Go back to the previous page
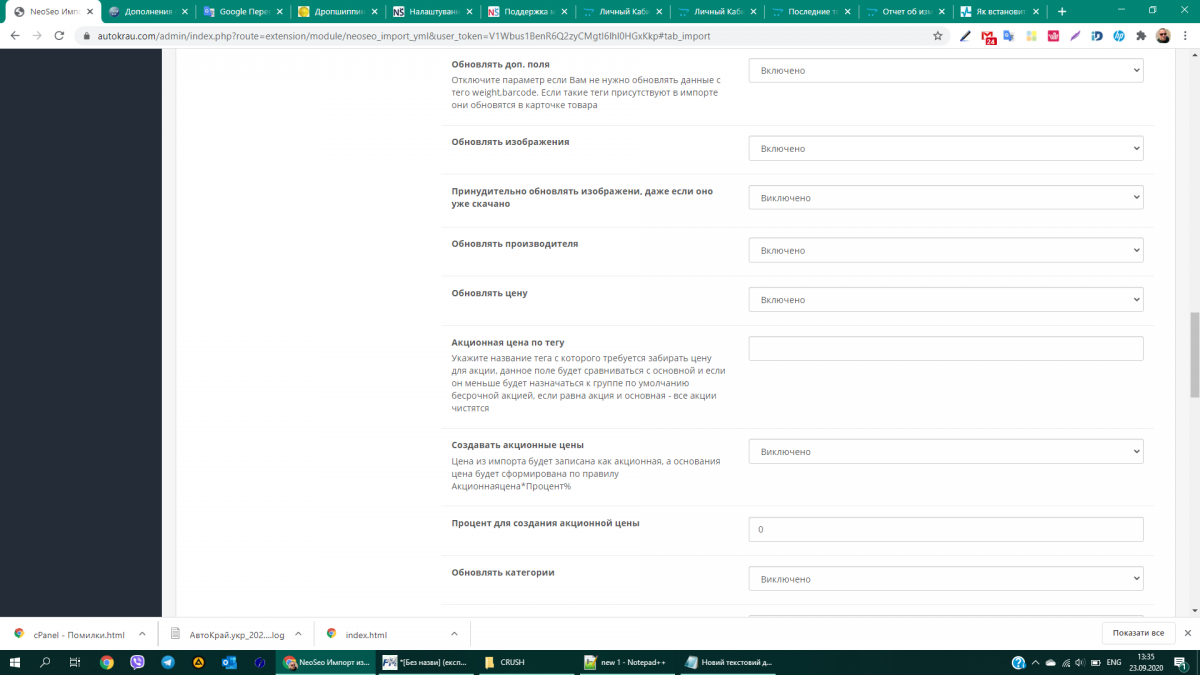Screen dimensions: 1200x675 (14, 35)
